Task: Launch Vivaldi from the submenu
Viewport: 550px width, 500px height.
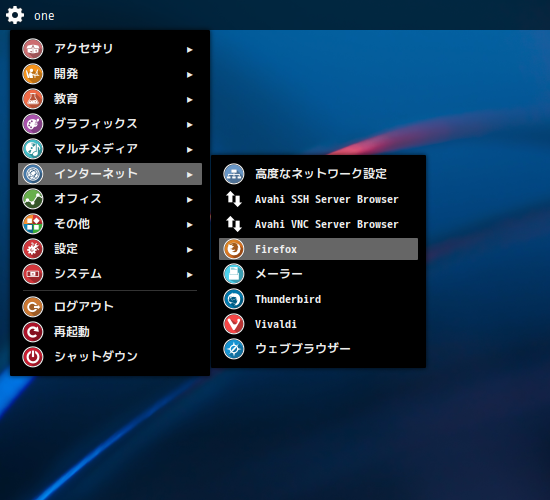Action: (x=318, y=324)
